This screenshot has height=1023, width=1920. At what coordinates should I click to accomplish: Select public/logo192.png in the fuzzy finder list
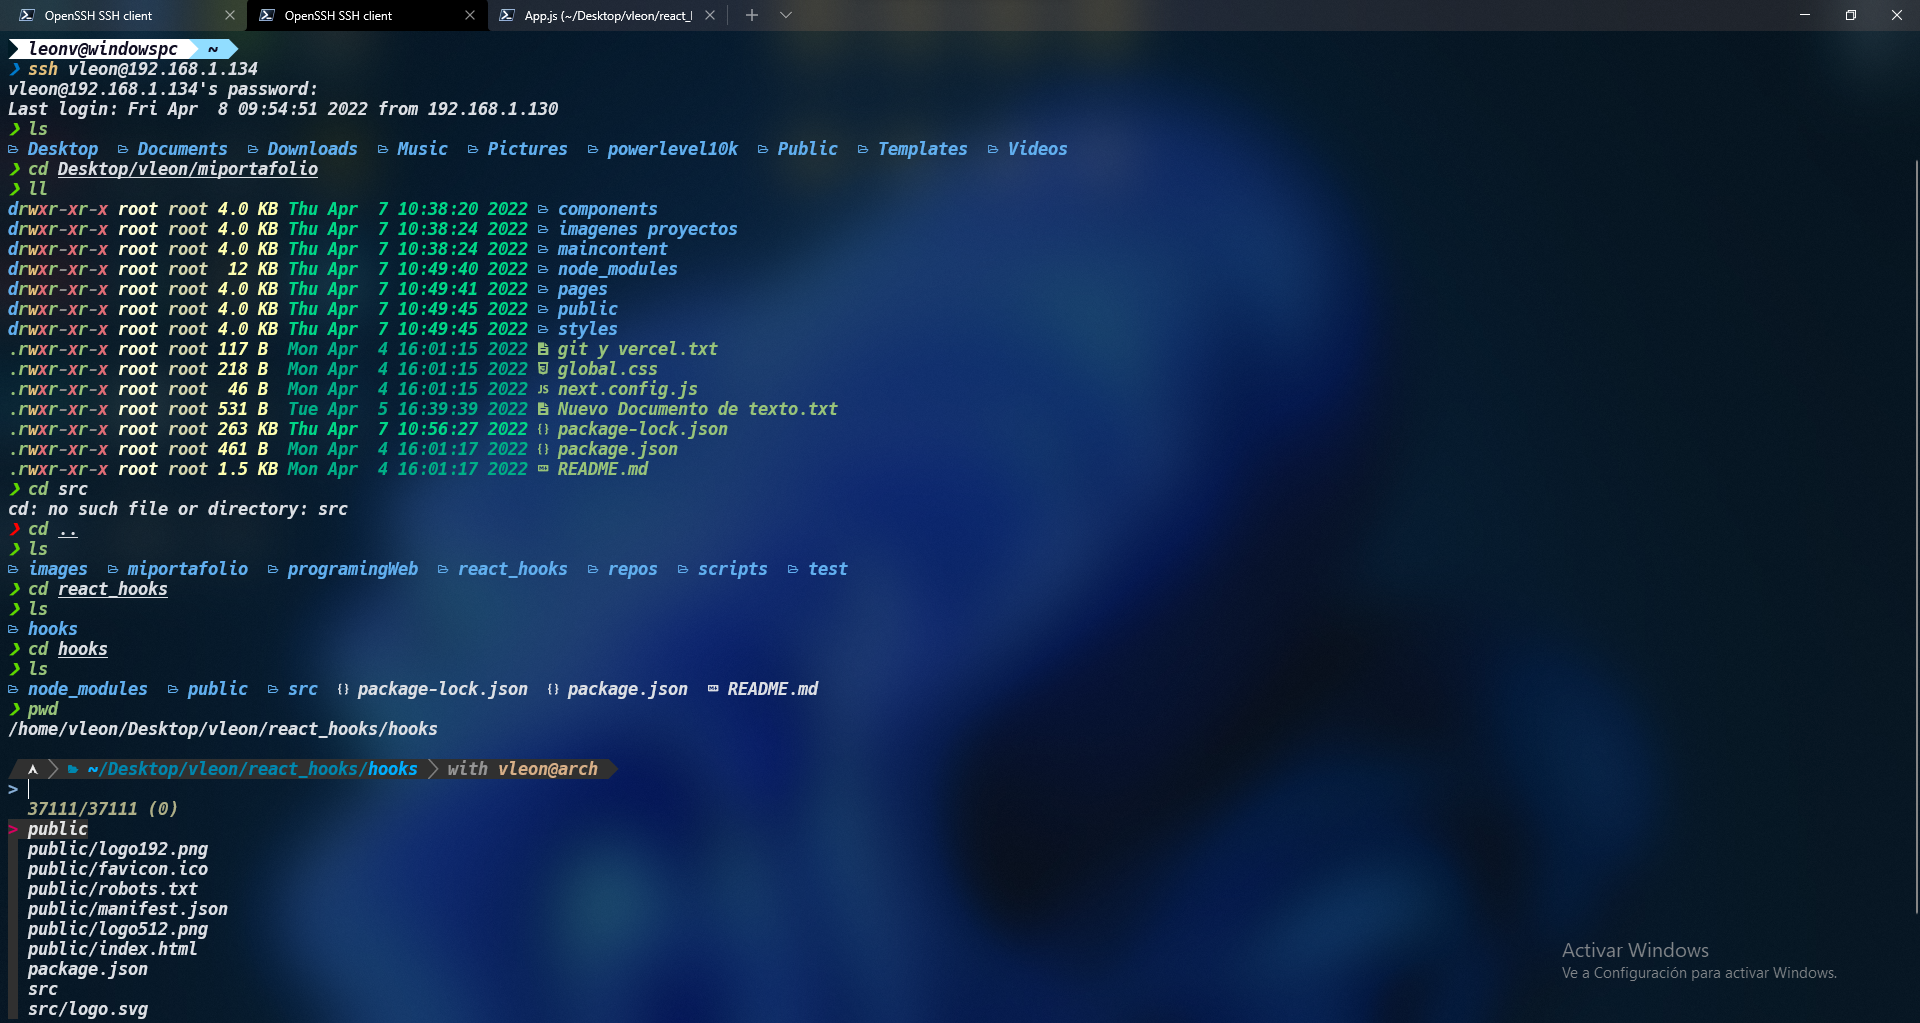coord(118,849)
